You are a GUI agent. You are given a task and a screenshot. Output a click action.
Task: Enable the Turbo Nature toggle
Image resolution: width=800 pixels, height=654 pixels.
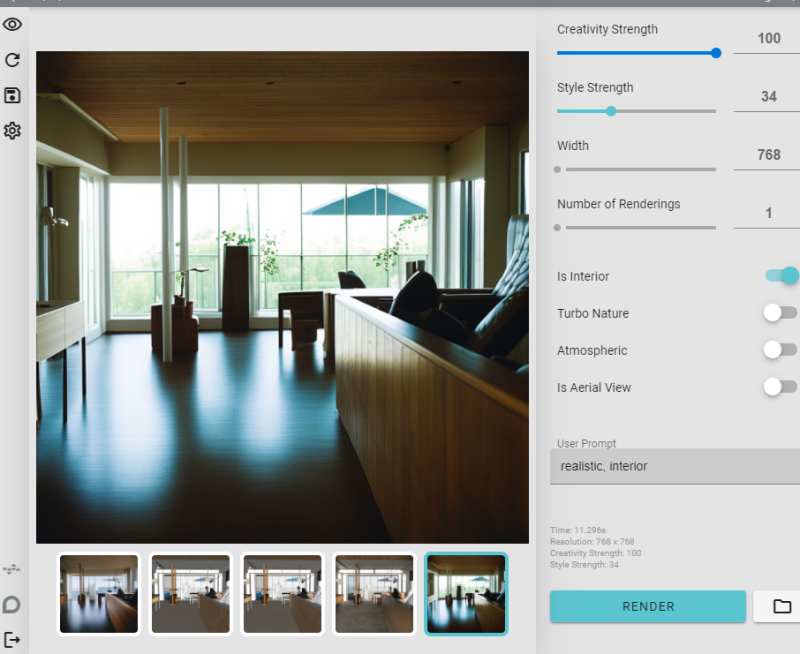[x=780, y=313]
